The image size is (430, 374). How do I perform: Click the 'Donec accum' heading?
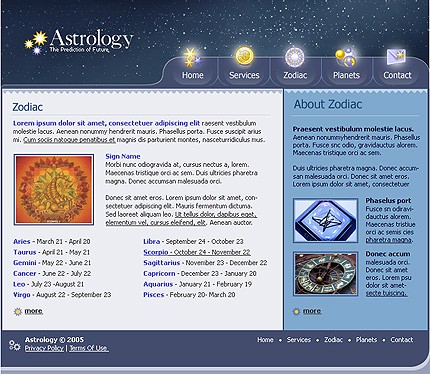pyautogui.click(x=388, y=254)
